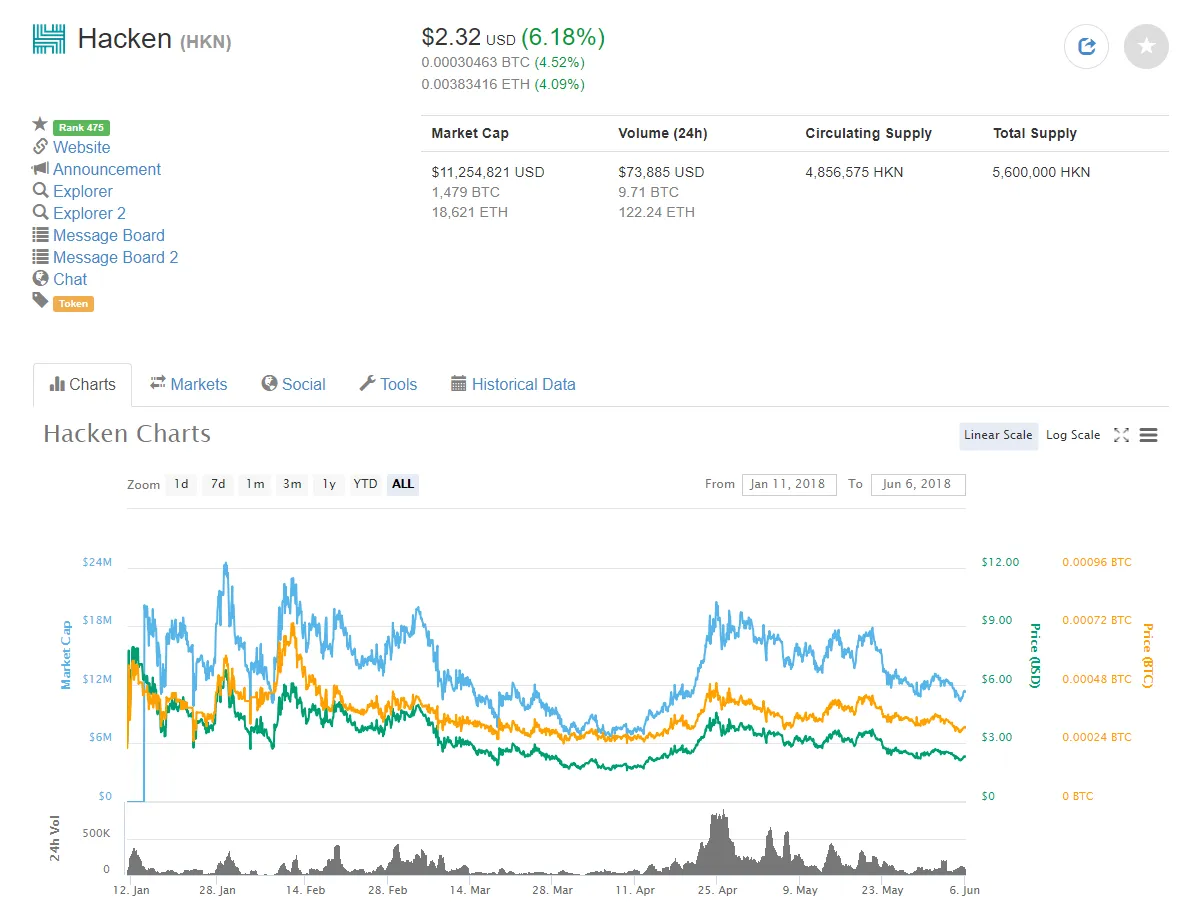Click the magnifier icon beside Explorer 2
Screen dimensions: 1198x903
point(40,212)
